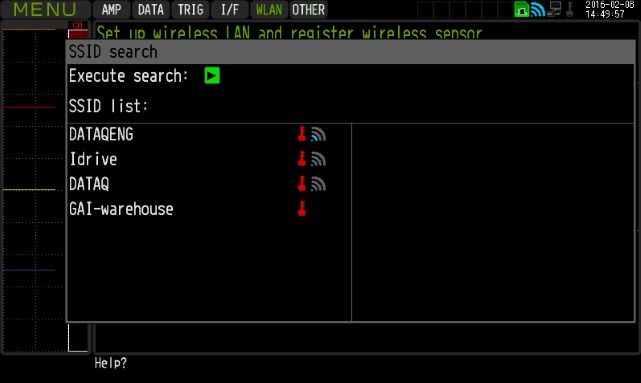Click the blue wireless signal status icon
The width and height of the screenshot is (641, 383).
click(538, 9)
